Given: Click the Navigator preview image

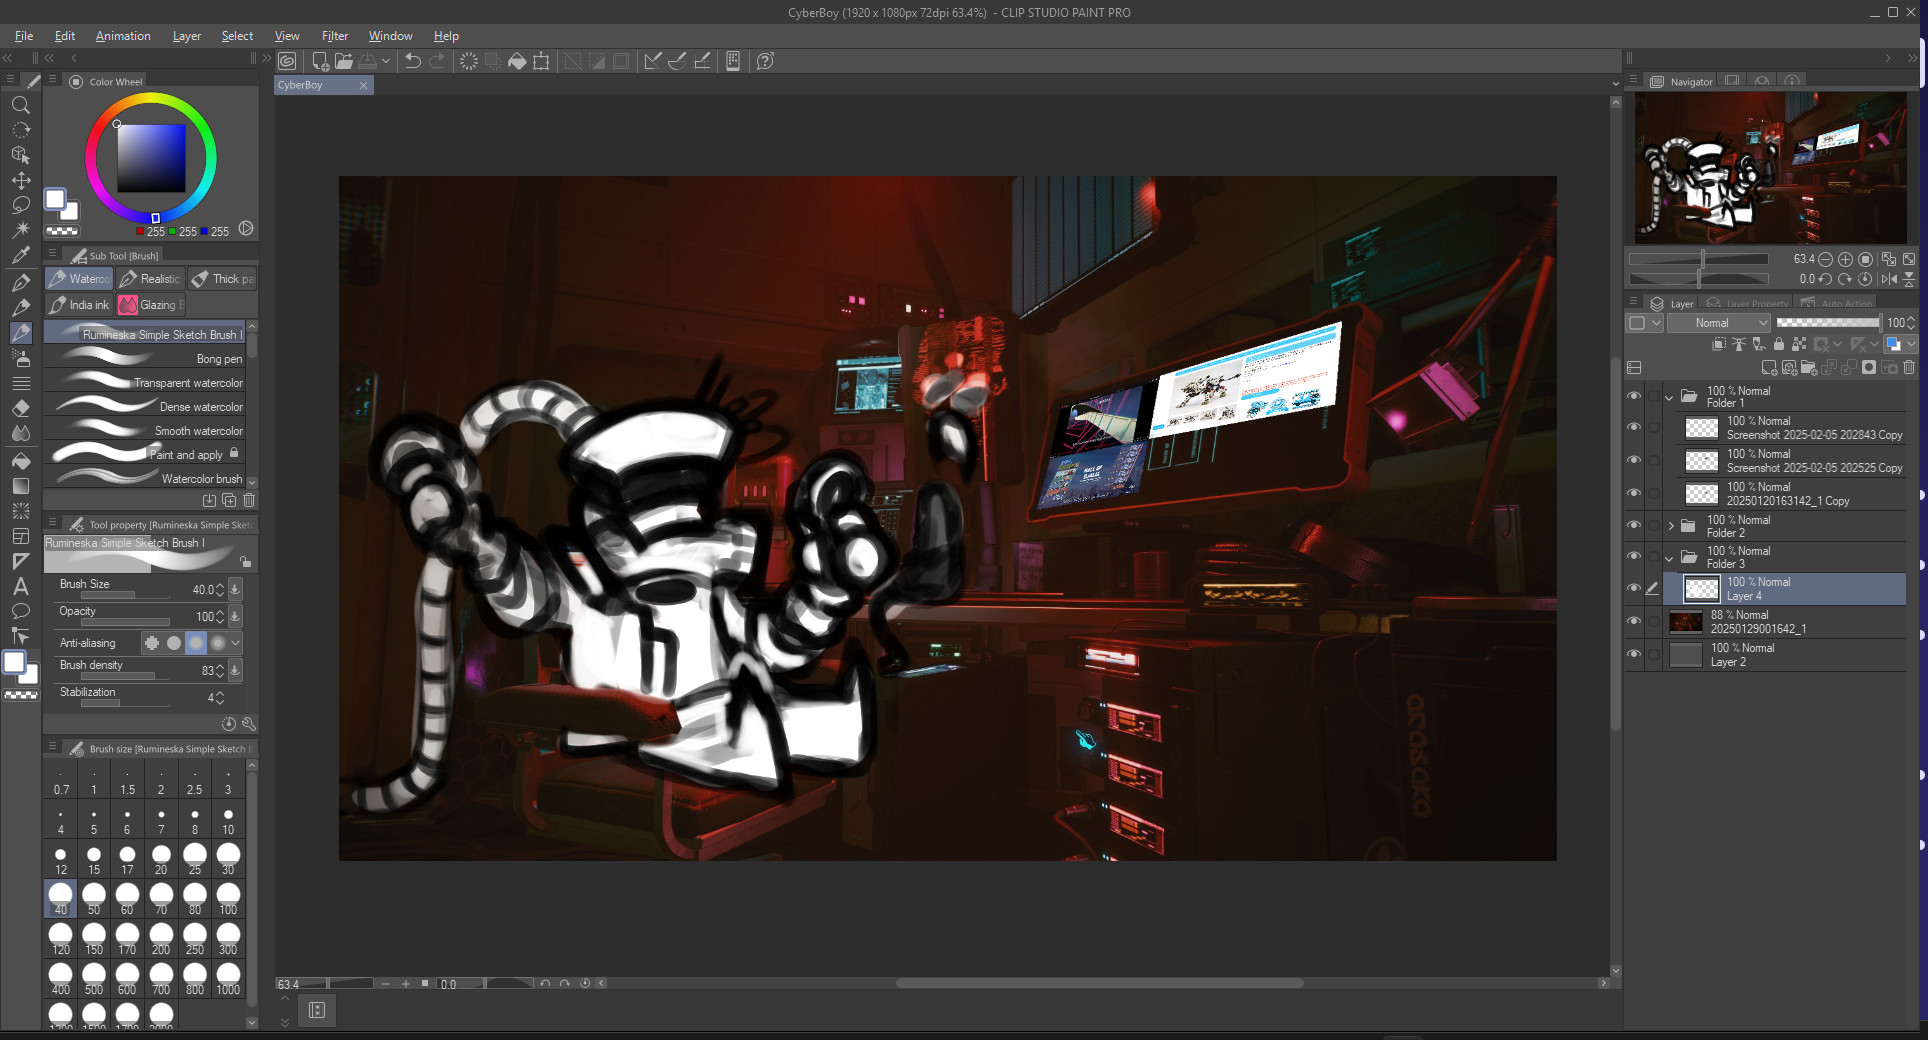Looking at the screenshot, I should click(1771, 168).
